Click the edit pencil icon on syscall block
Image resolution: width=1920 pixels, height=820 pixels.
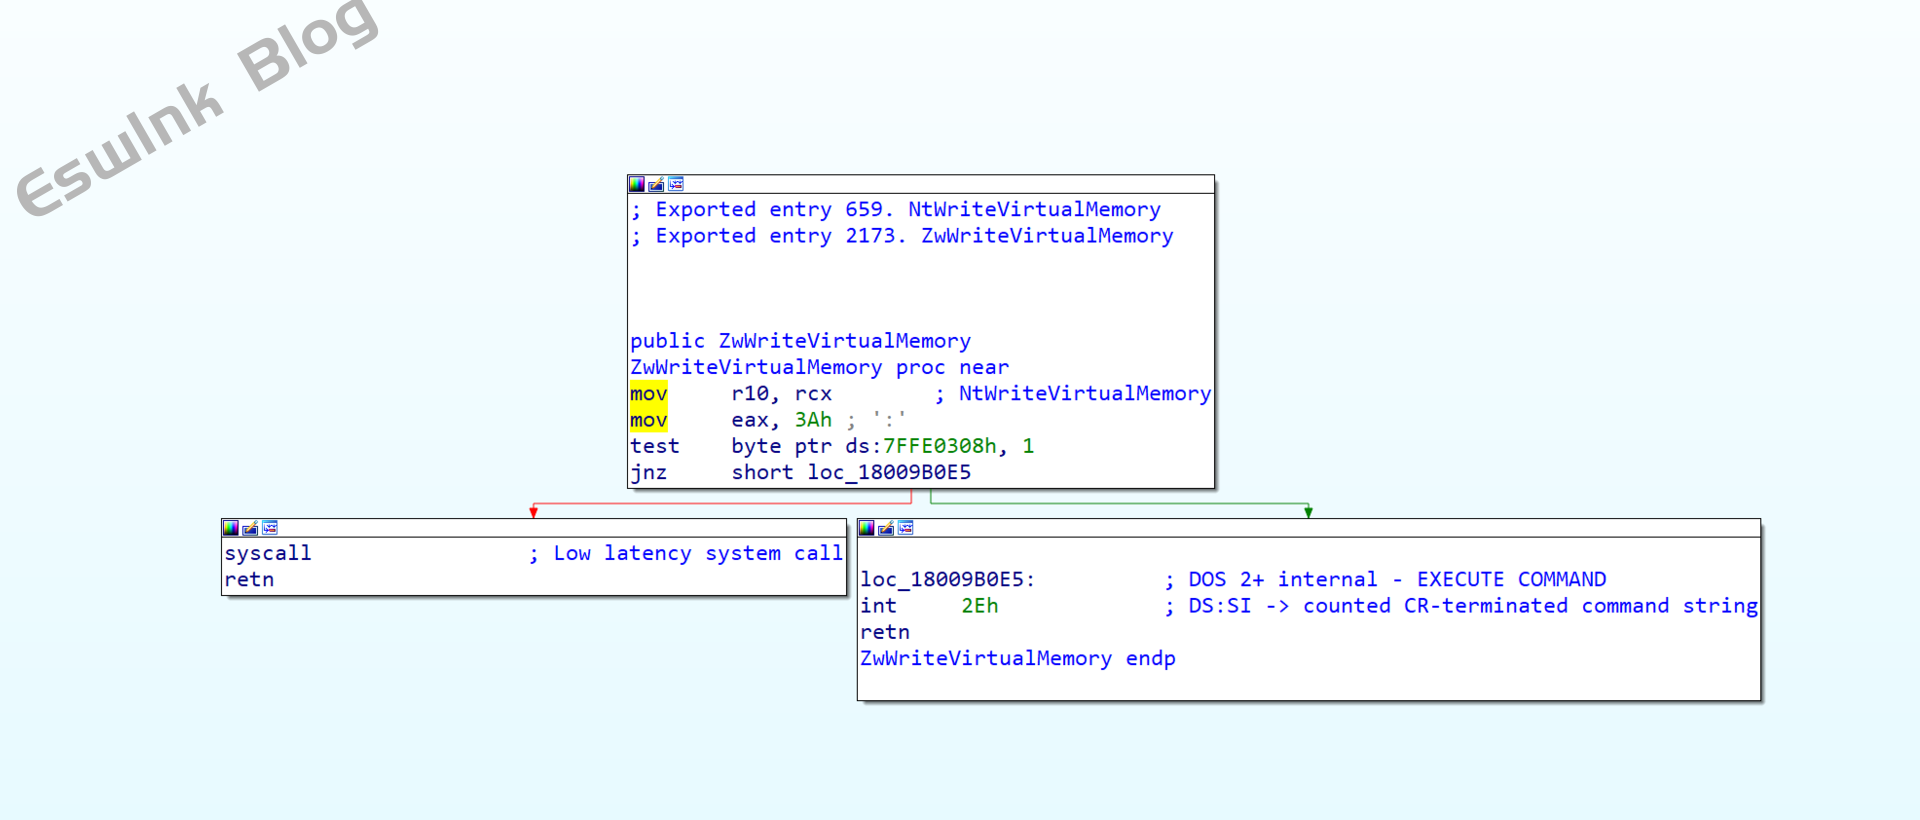point(250,528)
